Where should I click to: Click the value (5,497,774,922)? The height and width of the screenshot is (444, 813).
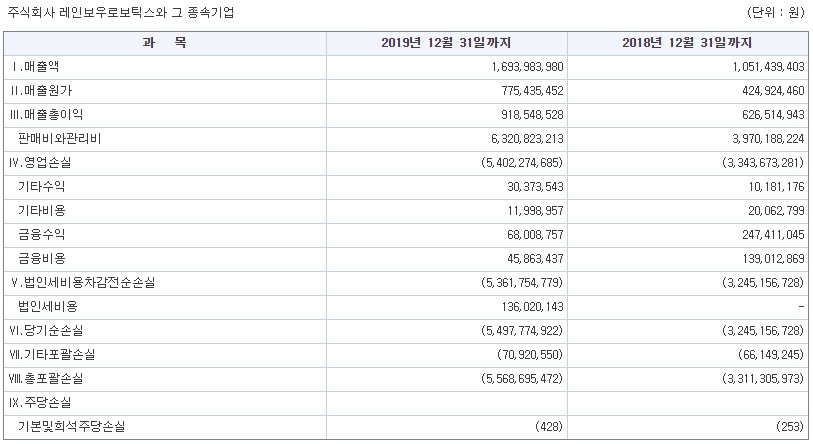(522, 330)
